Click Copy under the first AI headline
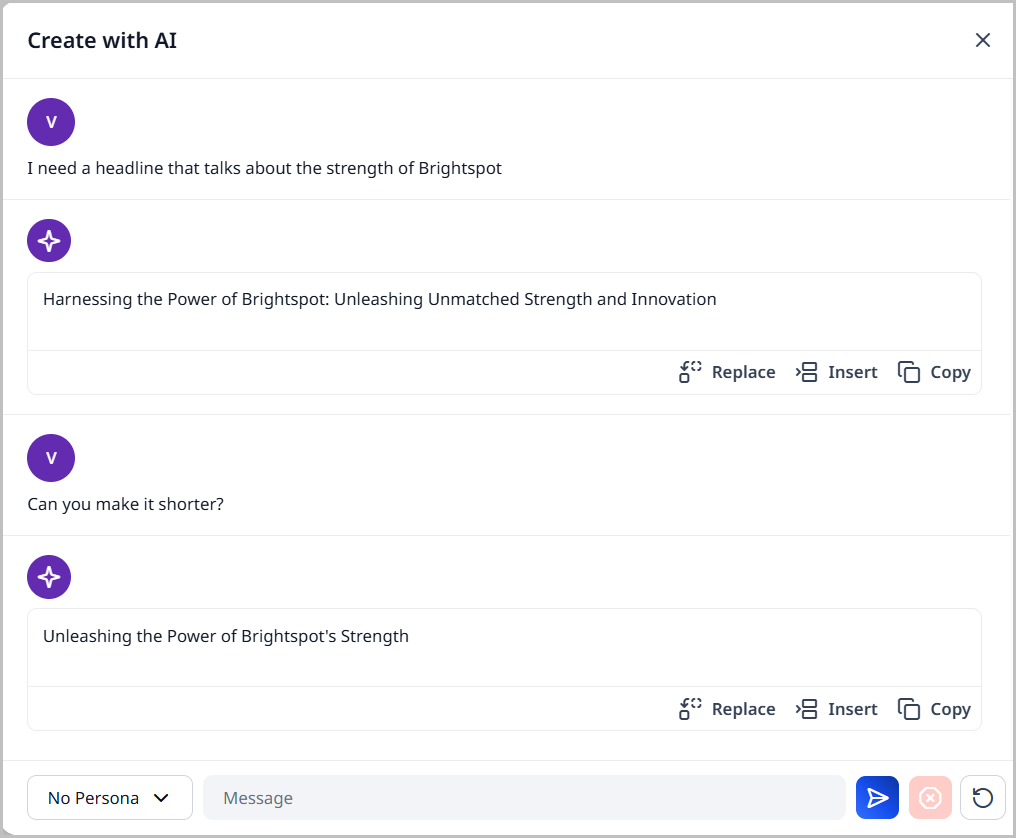The height and width of the screenshot is (838, 1016). (910, 371)
